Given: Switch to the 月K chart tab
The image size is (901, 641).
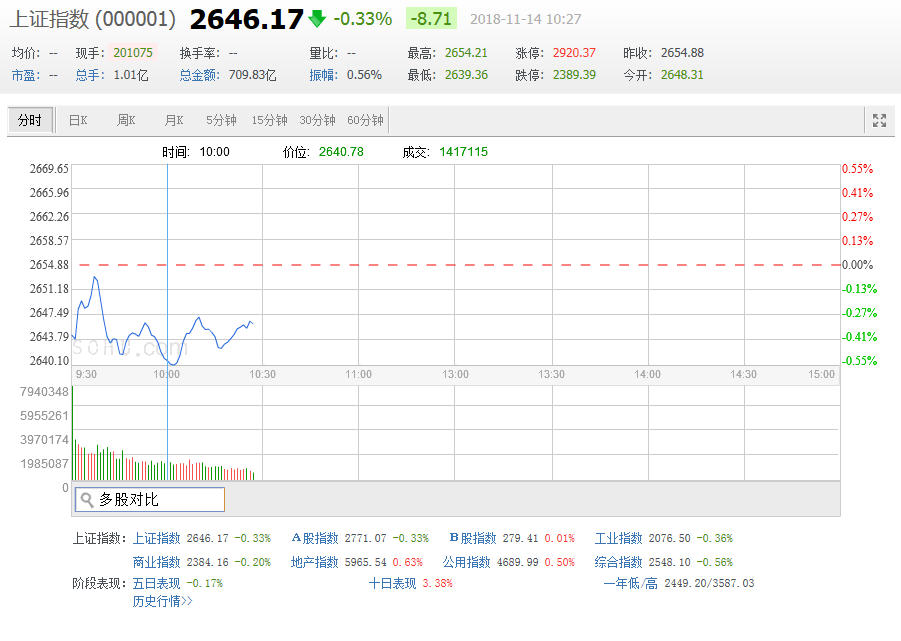Looking at the screenshot, I should point(174,121).
